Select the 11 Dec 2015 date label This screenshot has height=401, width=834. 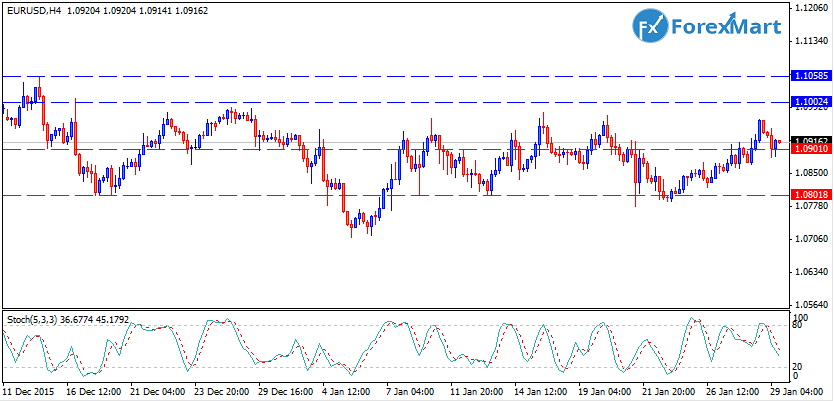click(x=30, y=392)
